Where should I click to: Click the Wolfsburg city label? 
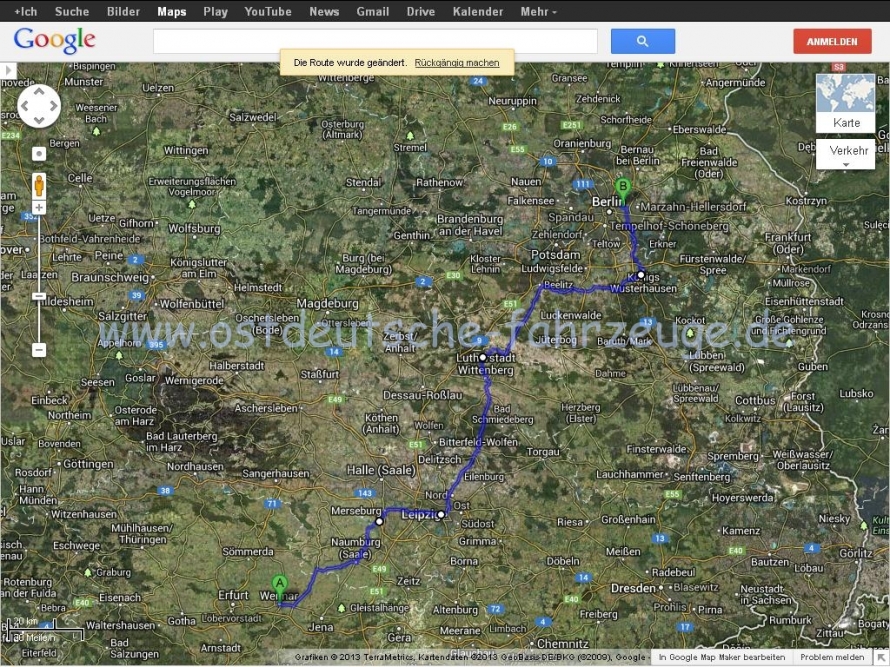(x=194, y=229)
